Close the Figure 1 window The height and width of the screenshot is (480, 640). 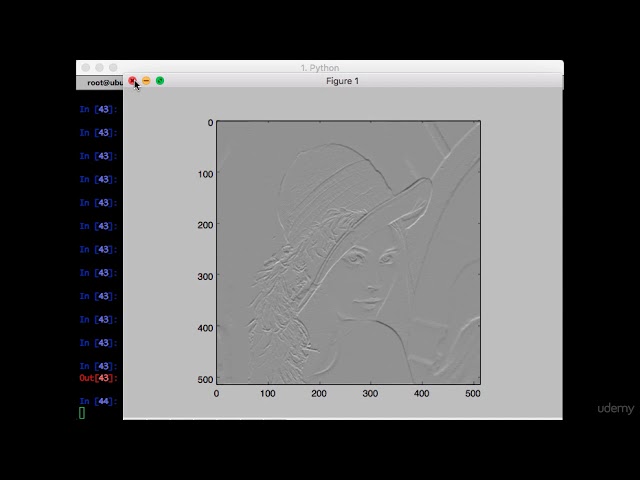(132, 81)
